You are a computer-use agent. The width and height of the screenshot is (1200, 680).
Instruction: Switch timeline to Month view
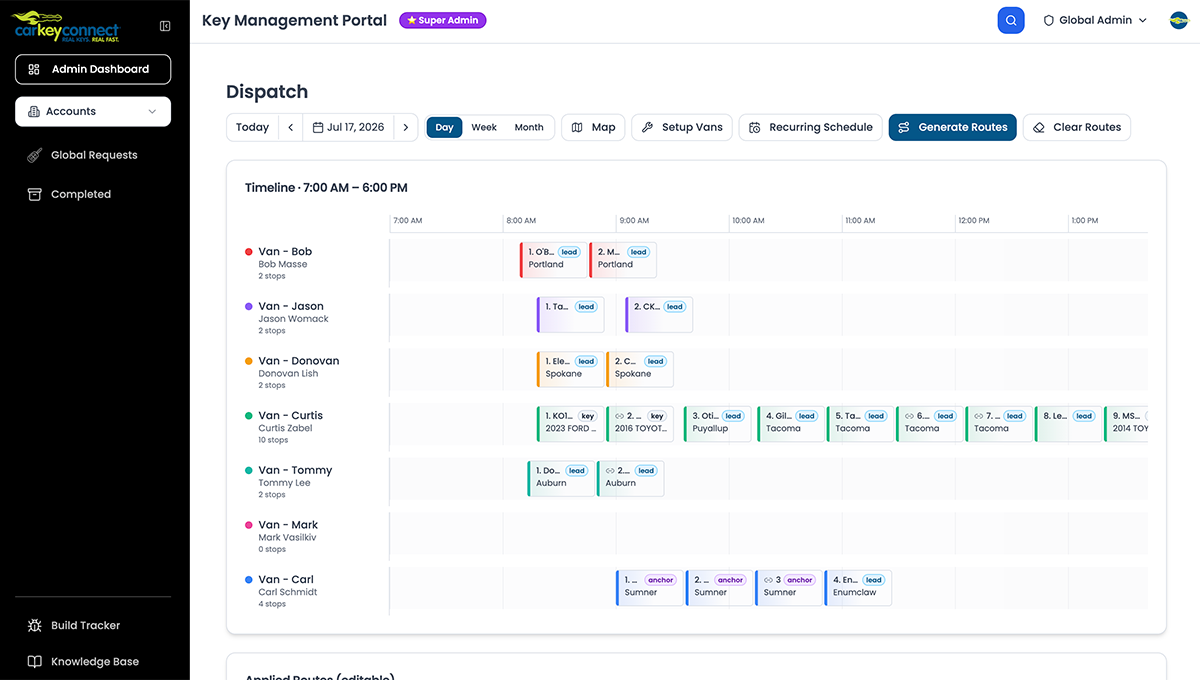click(529, 127)
